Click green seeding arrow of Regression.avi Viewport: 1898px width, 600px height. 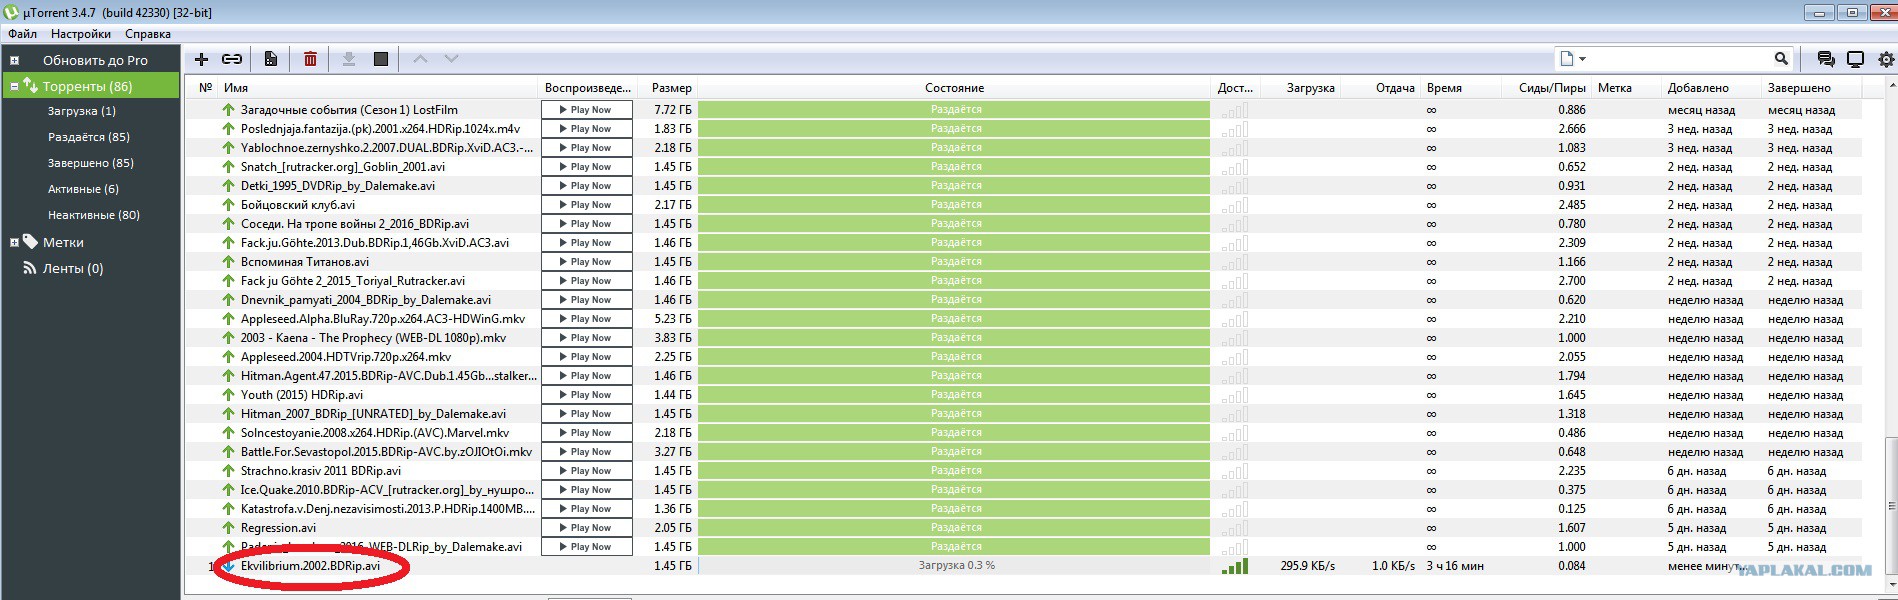[228, 528]
